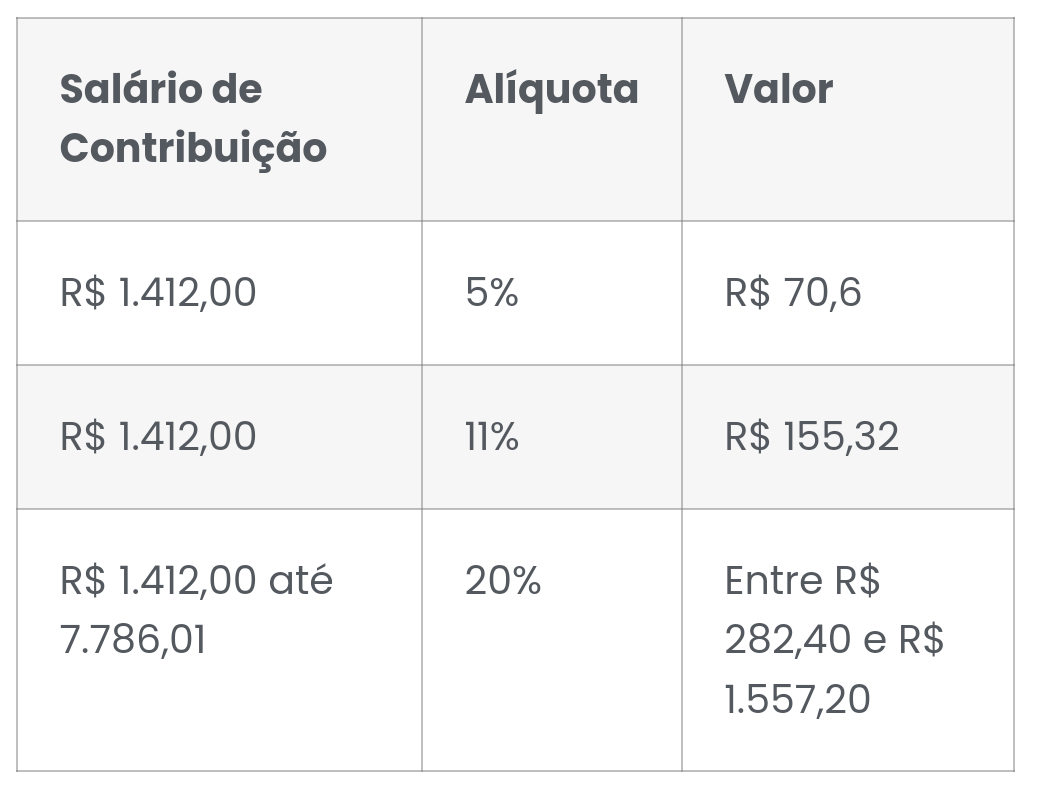This screenshot has width=1050, height=806.
Task: Click the Entre R$ 282,40 e R$ 1.557,20 cell
Action: pyautogui.click(x=848, y=640)
